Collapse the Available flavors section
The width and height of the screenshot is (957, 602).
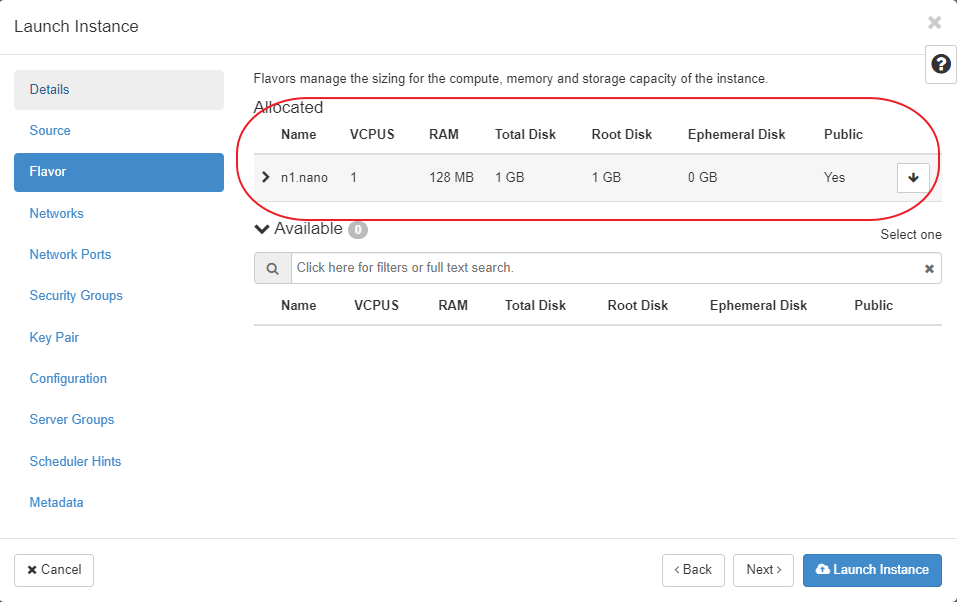(x=263, y=229)
